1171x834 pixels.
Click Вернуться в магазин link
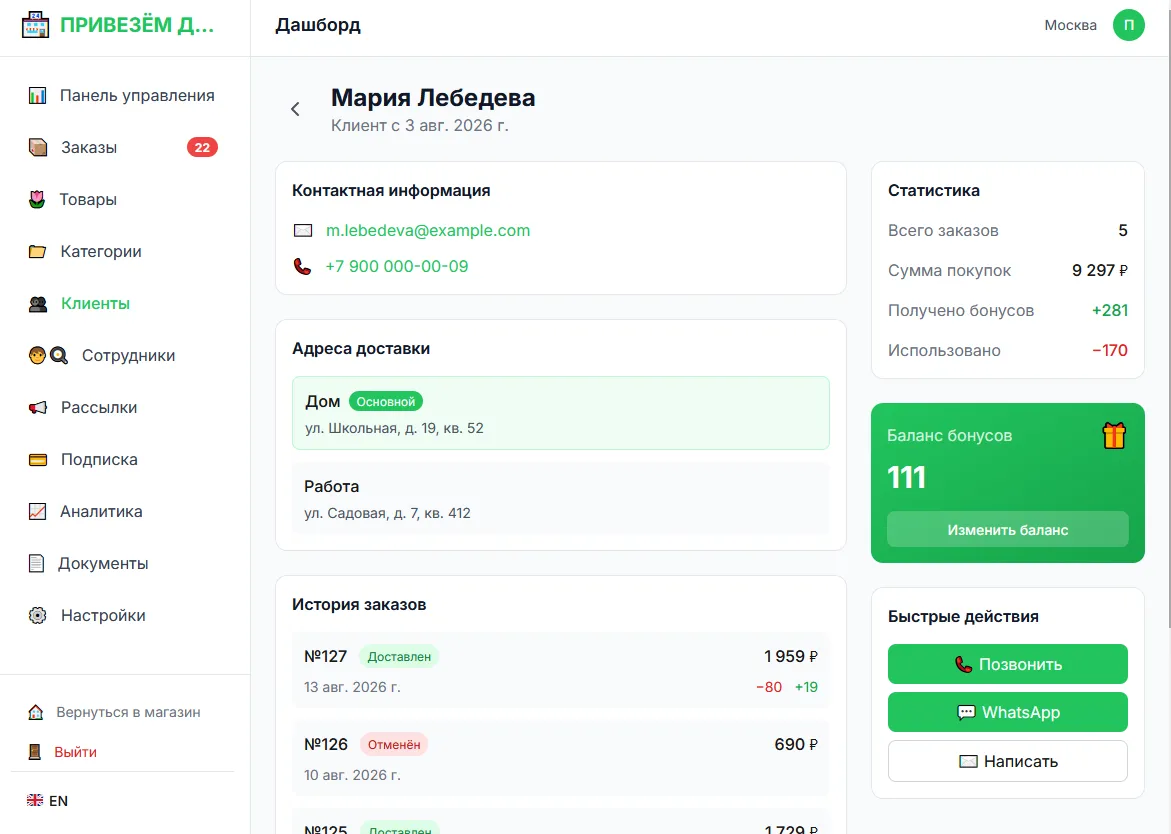128,712
